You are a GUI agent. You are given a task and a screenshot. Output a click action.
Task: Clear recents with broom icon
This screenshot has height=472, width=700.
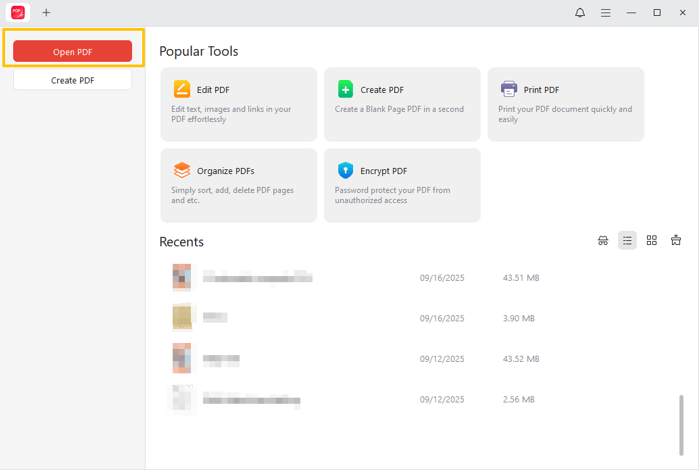pos(675,240)
